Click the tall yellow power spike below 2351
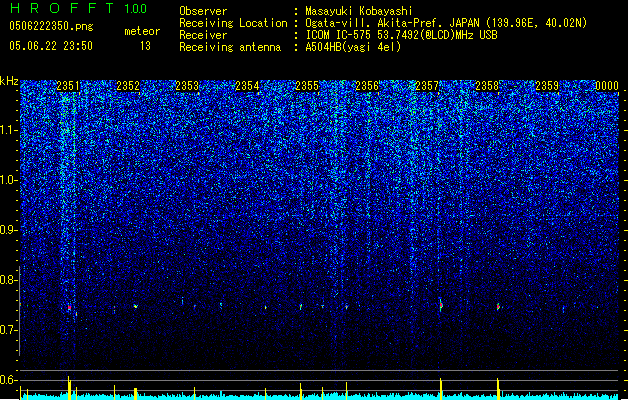 point(69,387)
